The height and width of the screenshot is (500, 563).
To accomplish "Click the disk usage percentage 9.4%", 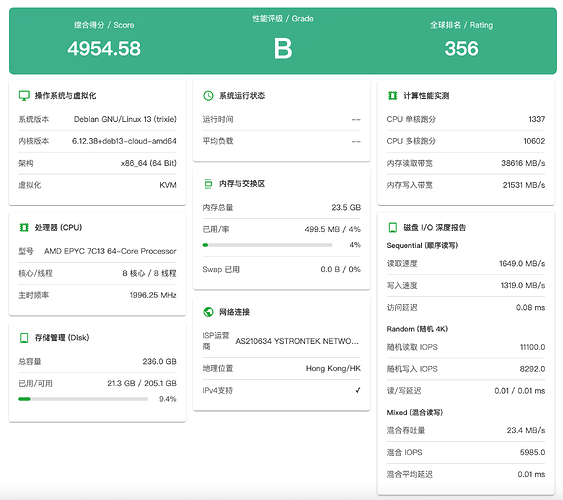I will point(168,399).
